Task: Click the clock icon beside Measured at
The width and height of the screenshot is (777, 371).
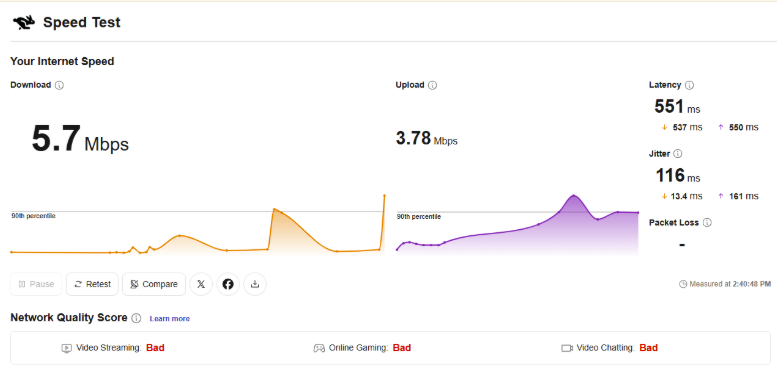Action: point(683,284)
